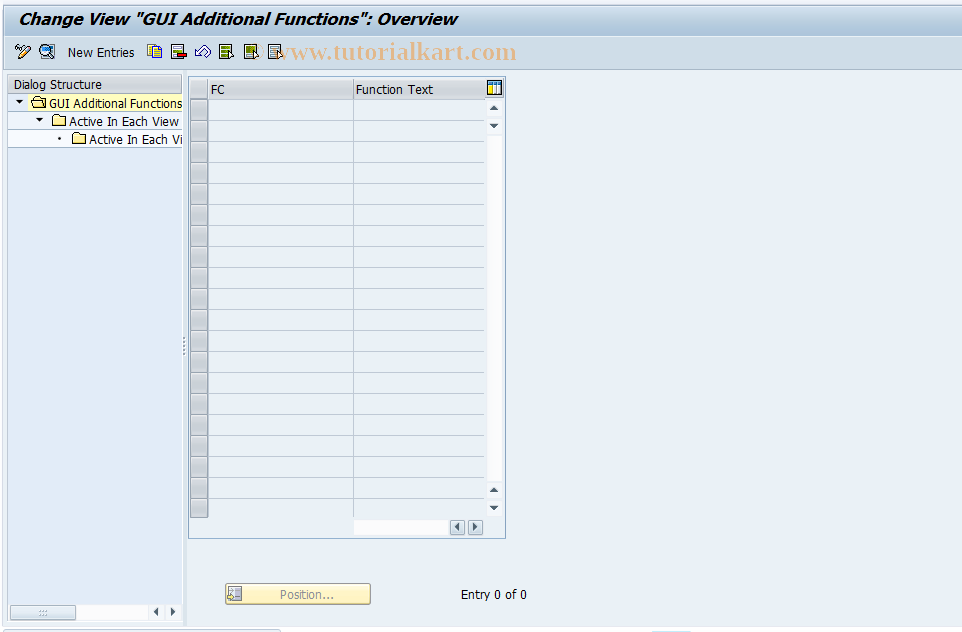The height and width of the screenshot is (632, 962).
Task: Click New Entries button
Action: click(101, 53)
